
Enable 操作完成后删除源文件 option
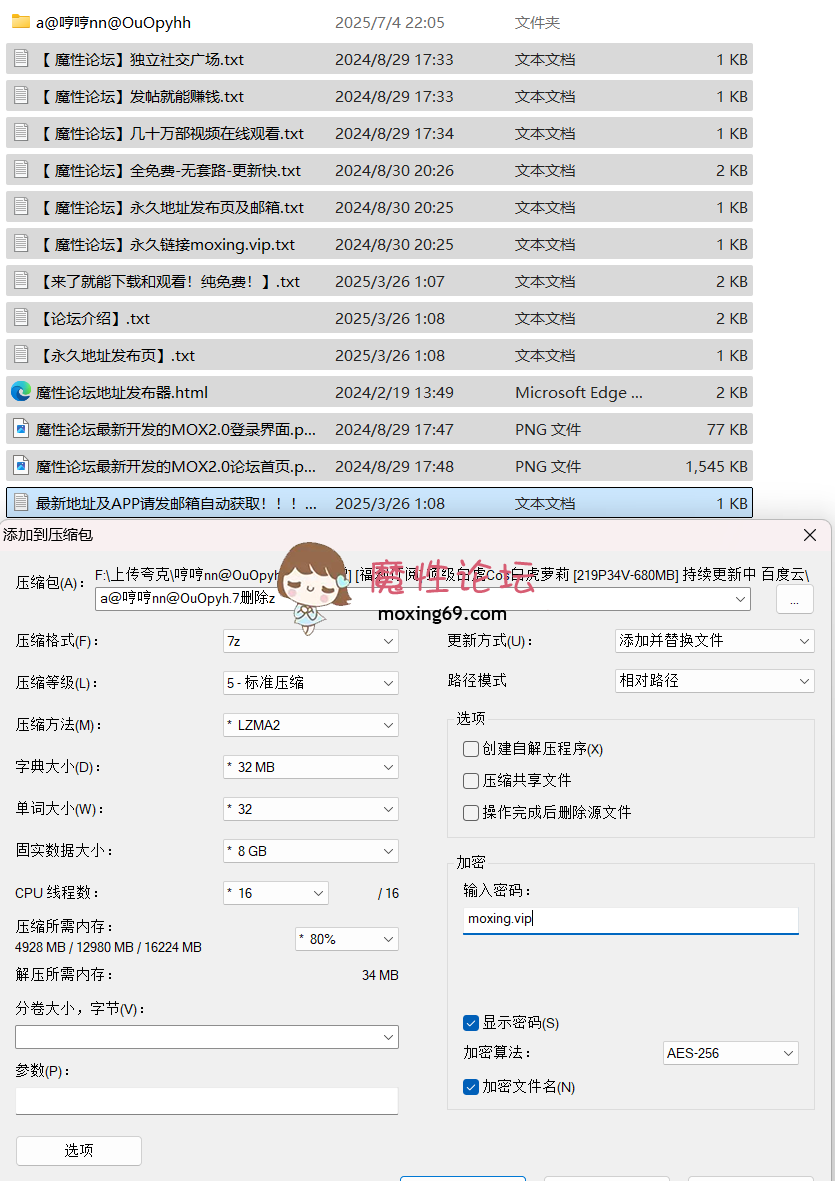(x=471, y=812)
